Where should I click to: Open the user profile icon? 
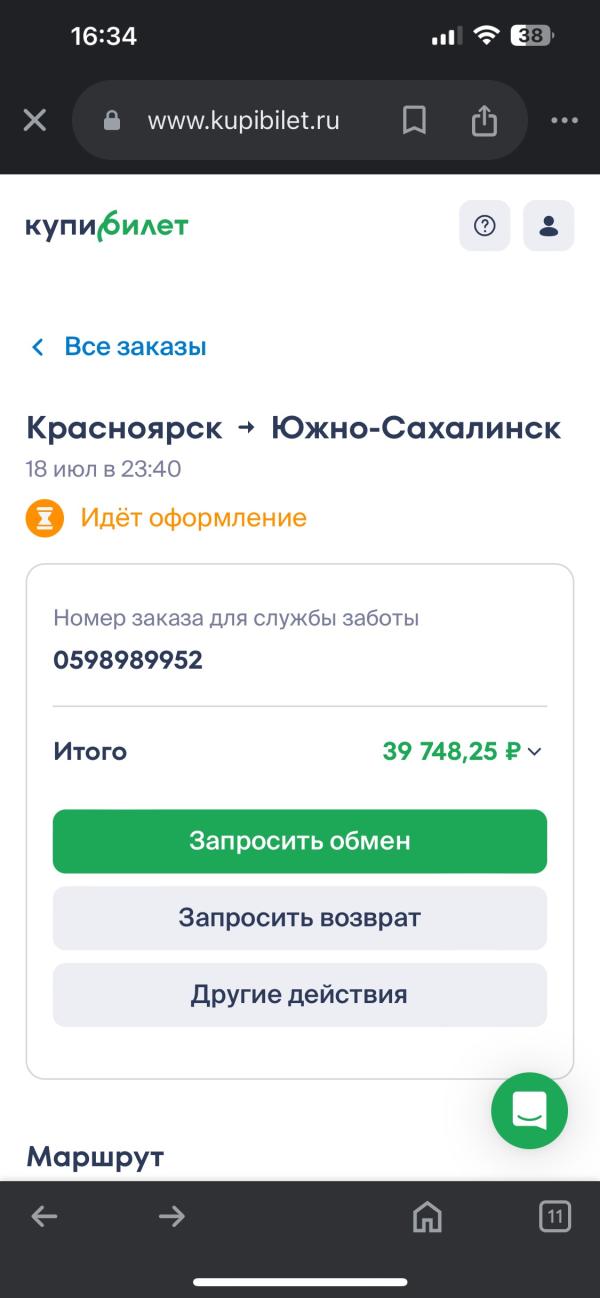pyautogui.click(x=549, y=226)
